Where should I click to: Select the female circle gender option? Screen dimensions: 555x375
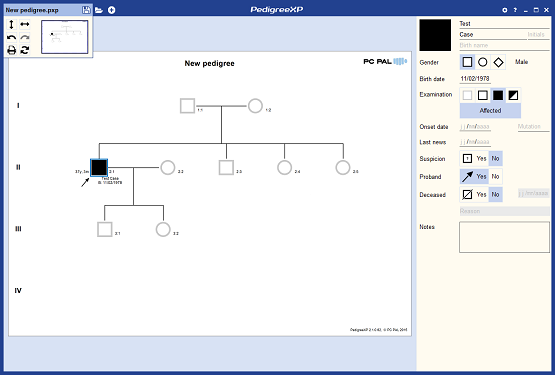(482, 62)
